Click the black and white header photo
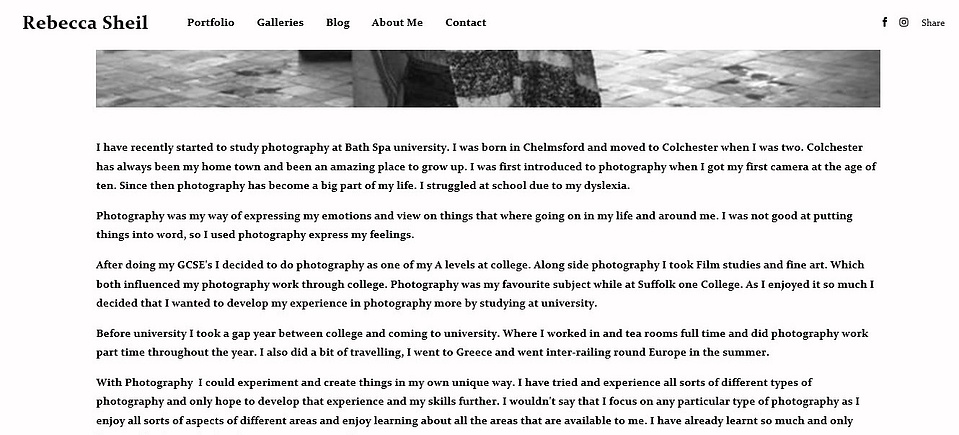This screenshot has width=959, height=435. click(x=488, y=78)
